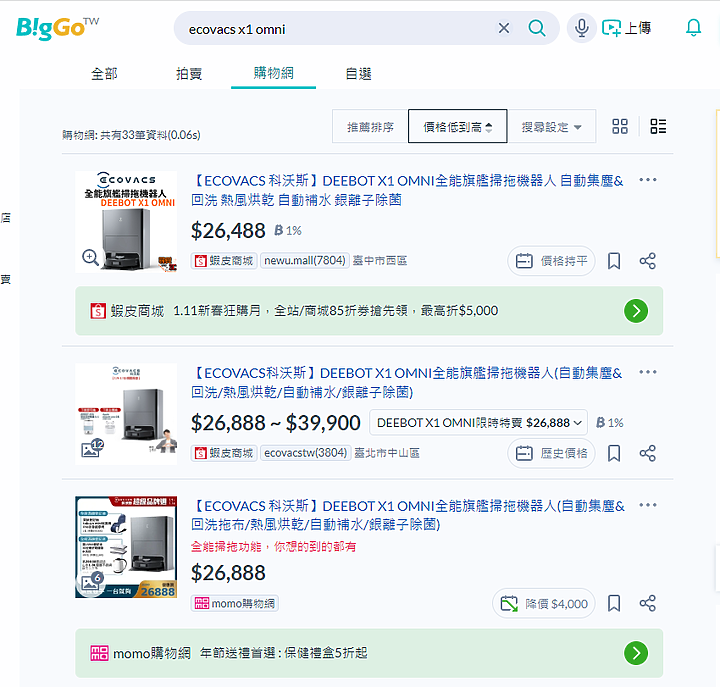Screen dimensions: 720x687
Task: Share the ecovacstw listing
Action: (x=647, y=454)
